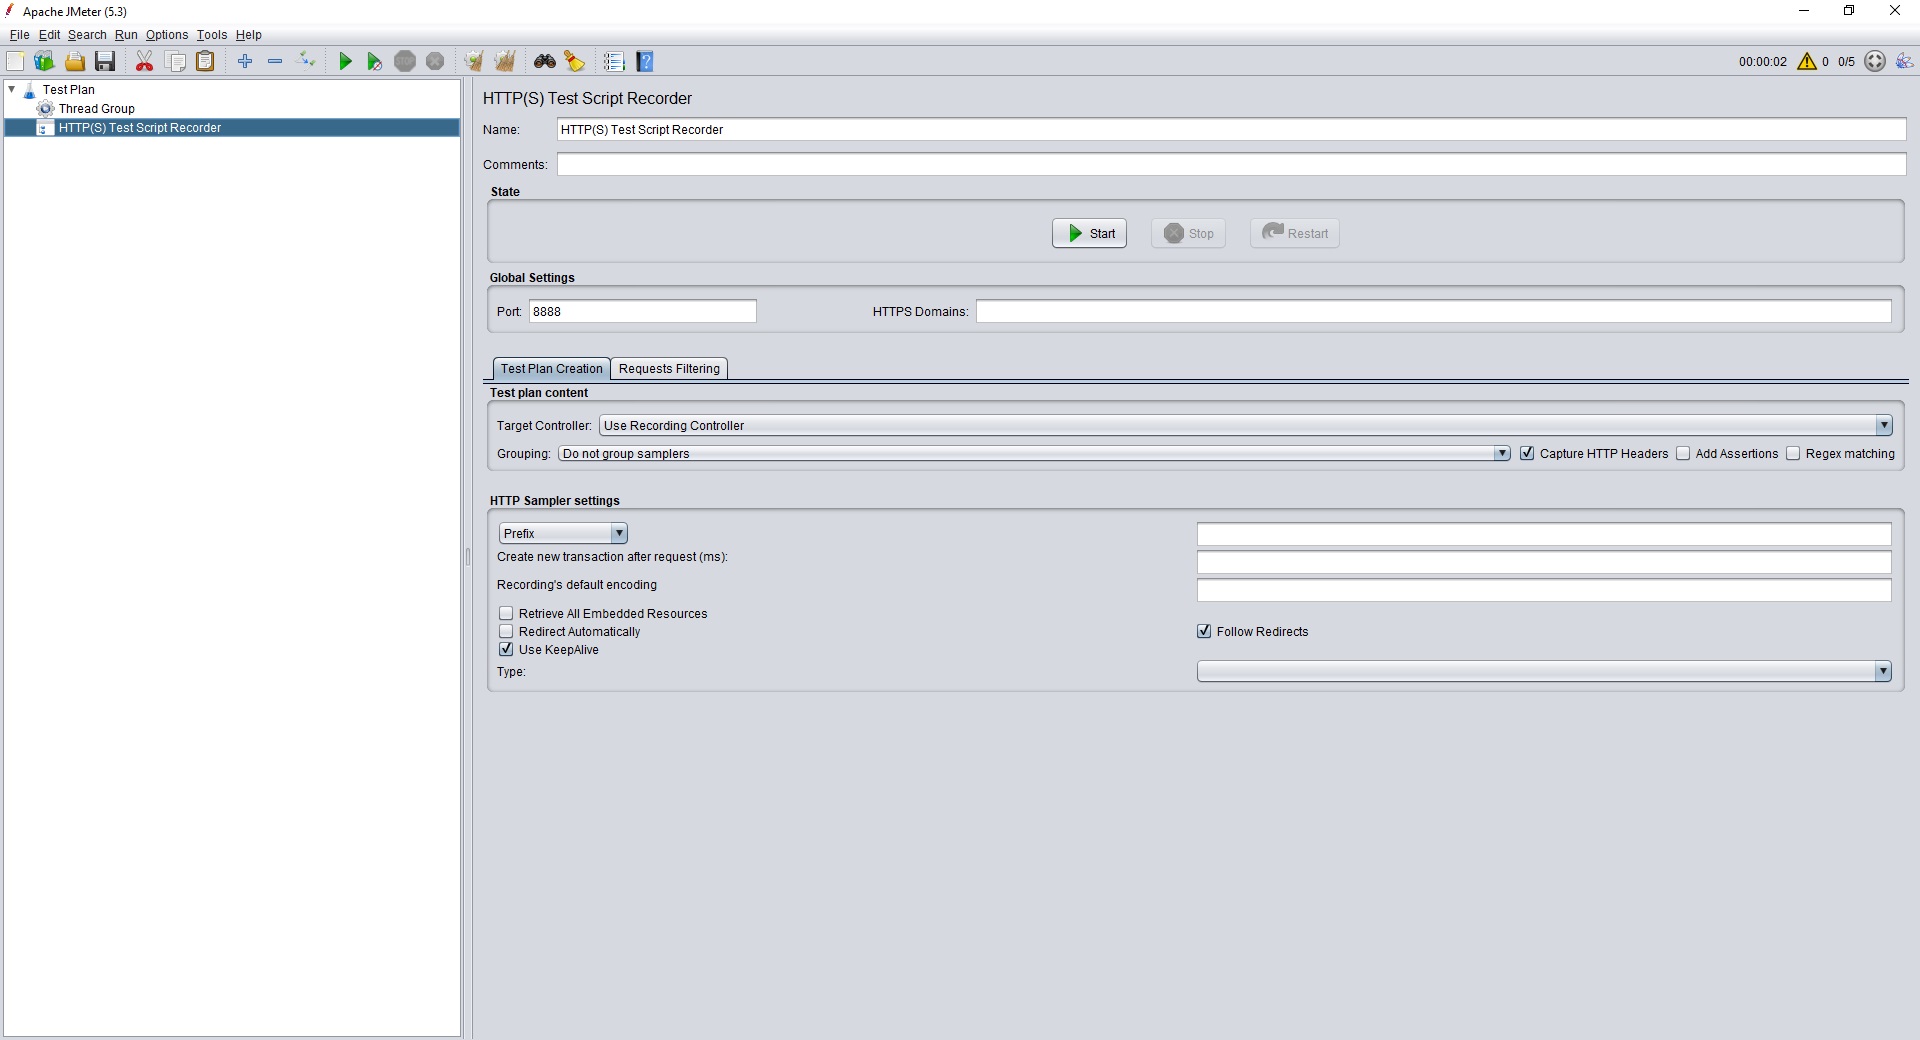Click the Clear All brooms icon

(x=505, y=62)
